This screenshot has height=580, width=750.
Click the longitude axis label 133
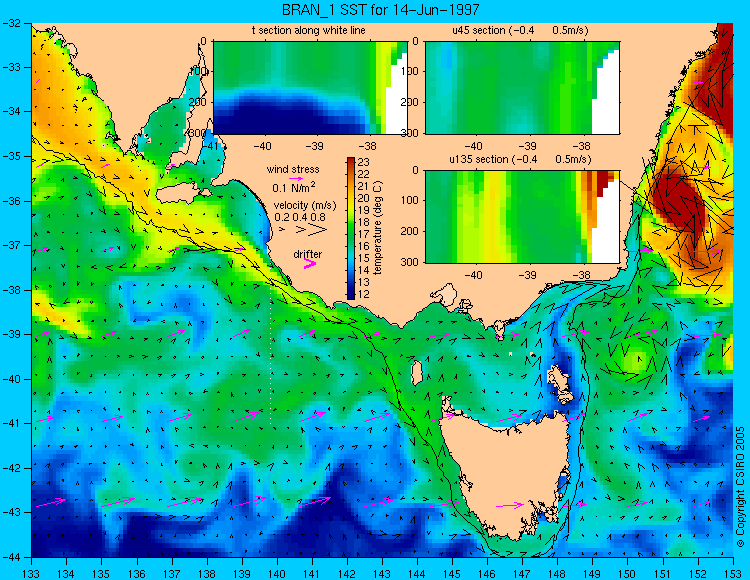(x=31, y=573)
